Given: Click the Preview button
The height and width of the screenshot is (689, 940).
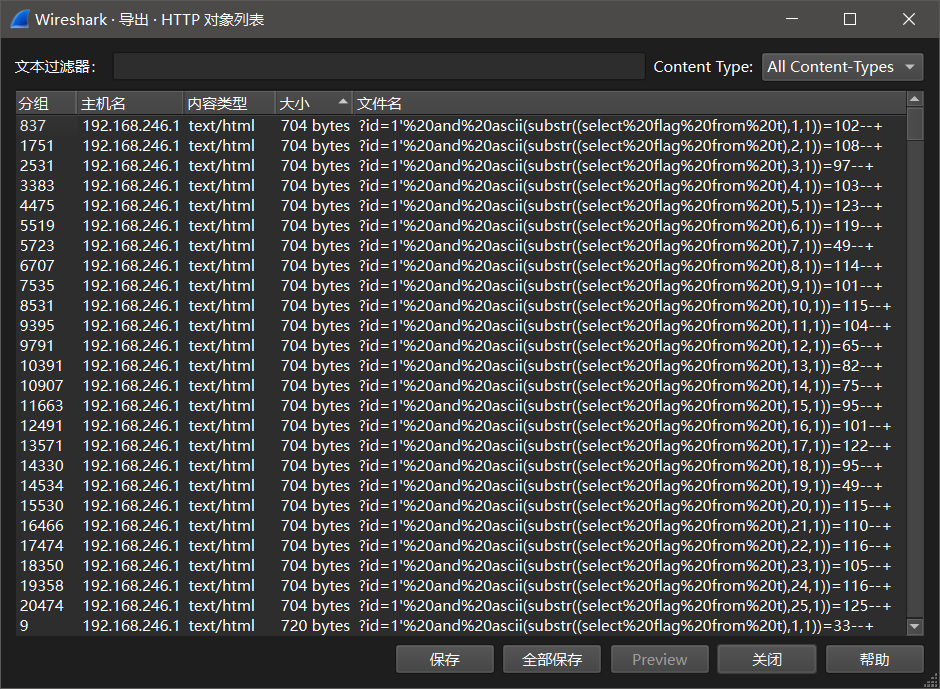Looking at the screenshot, I should click(x=659, y=660).
